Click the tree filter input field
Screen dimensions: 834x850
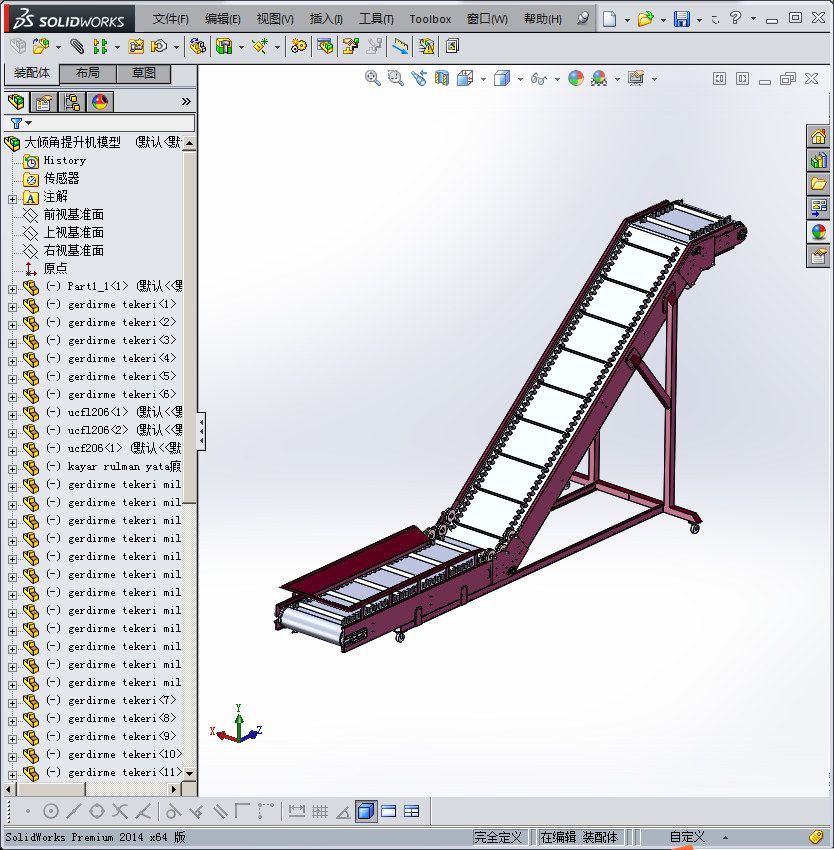(x=99, y=123)
